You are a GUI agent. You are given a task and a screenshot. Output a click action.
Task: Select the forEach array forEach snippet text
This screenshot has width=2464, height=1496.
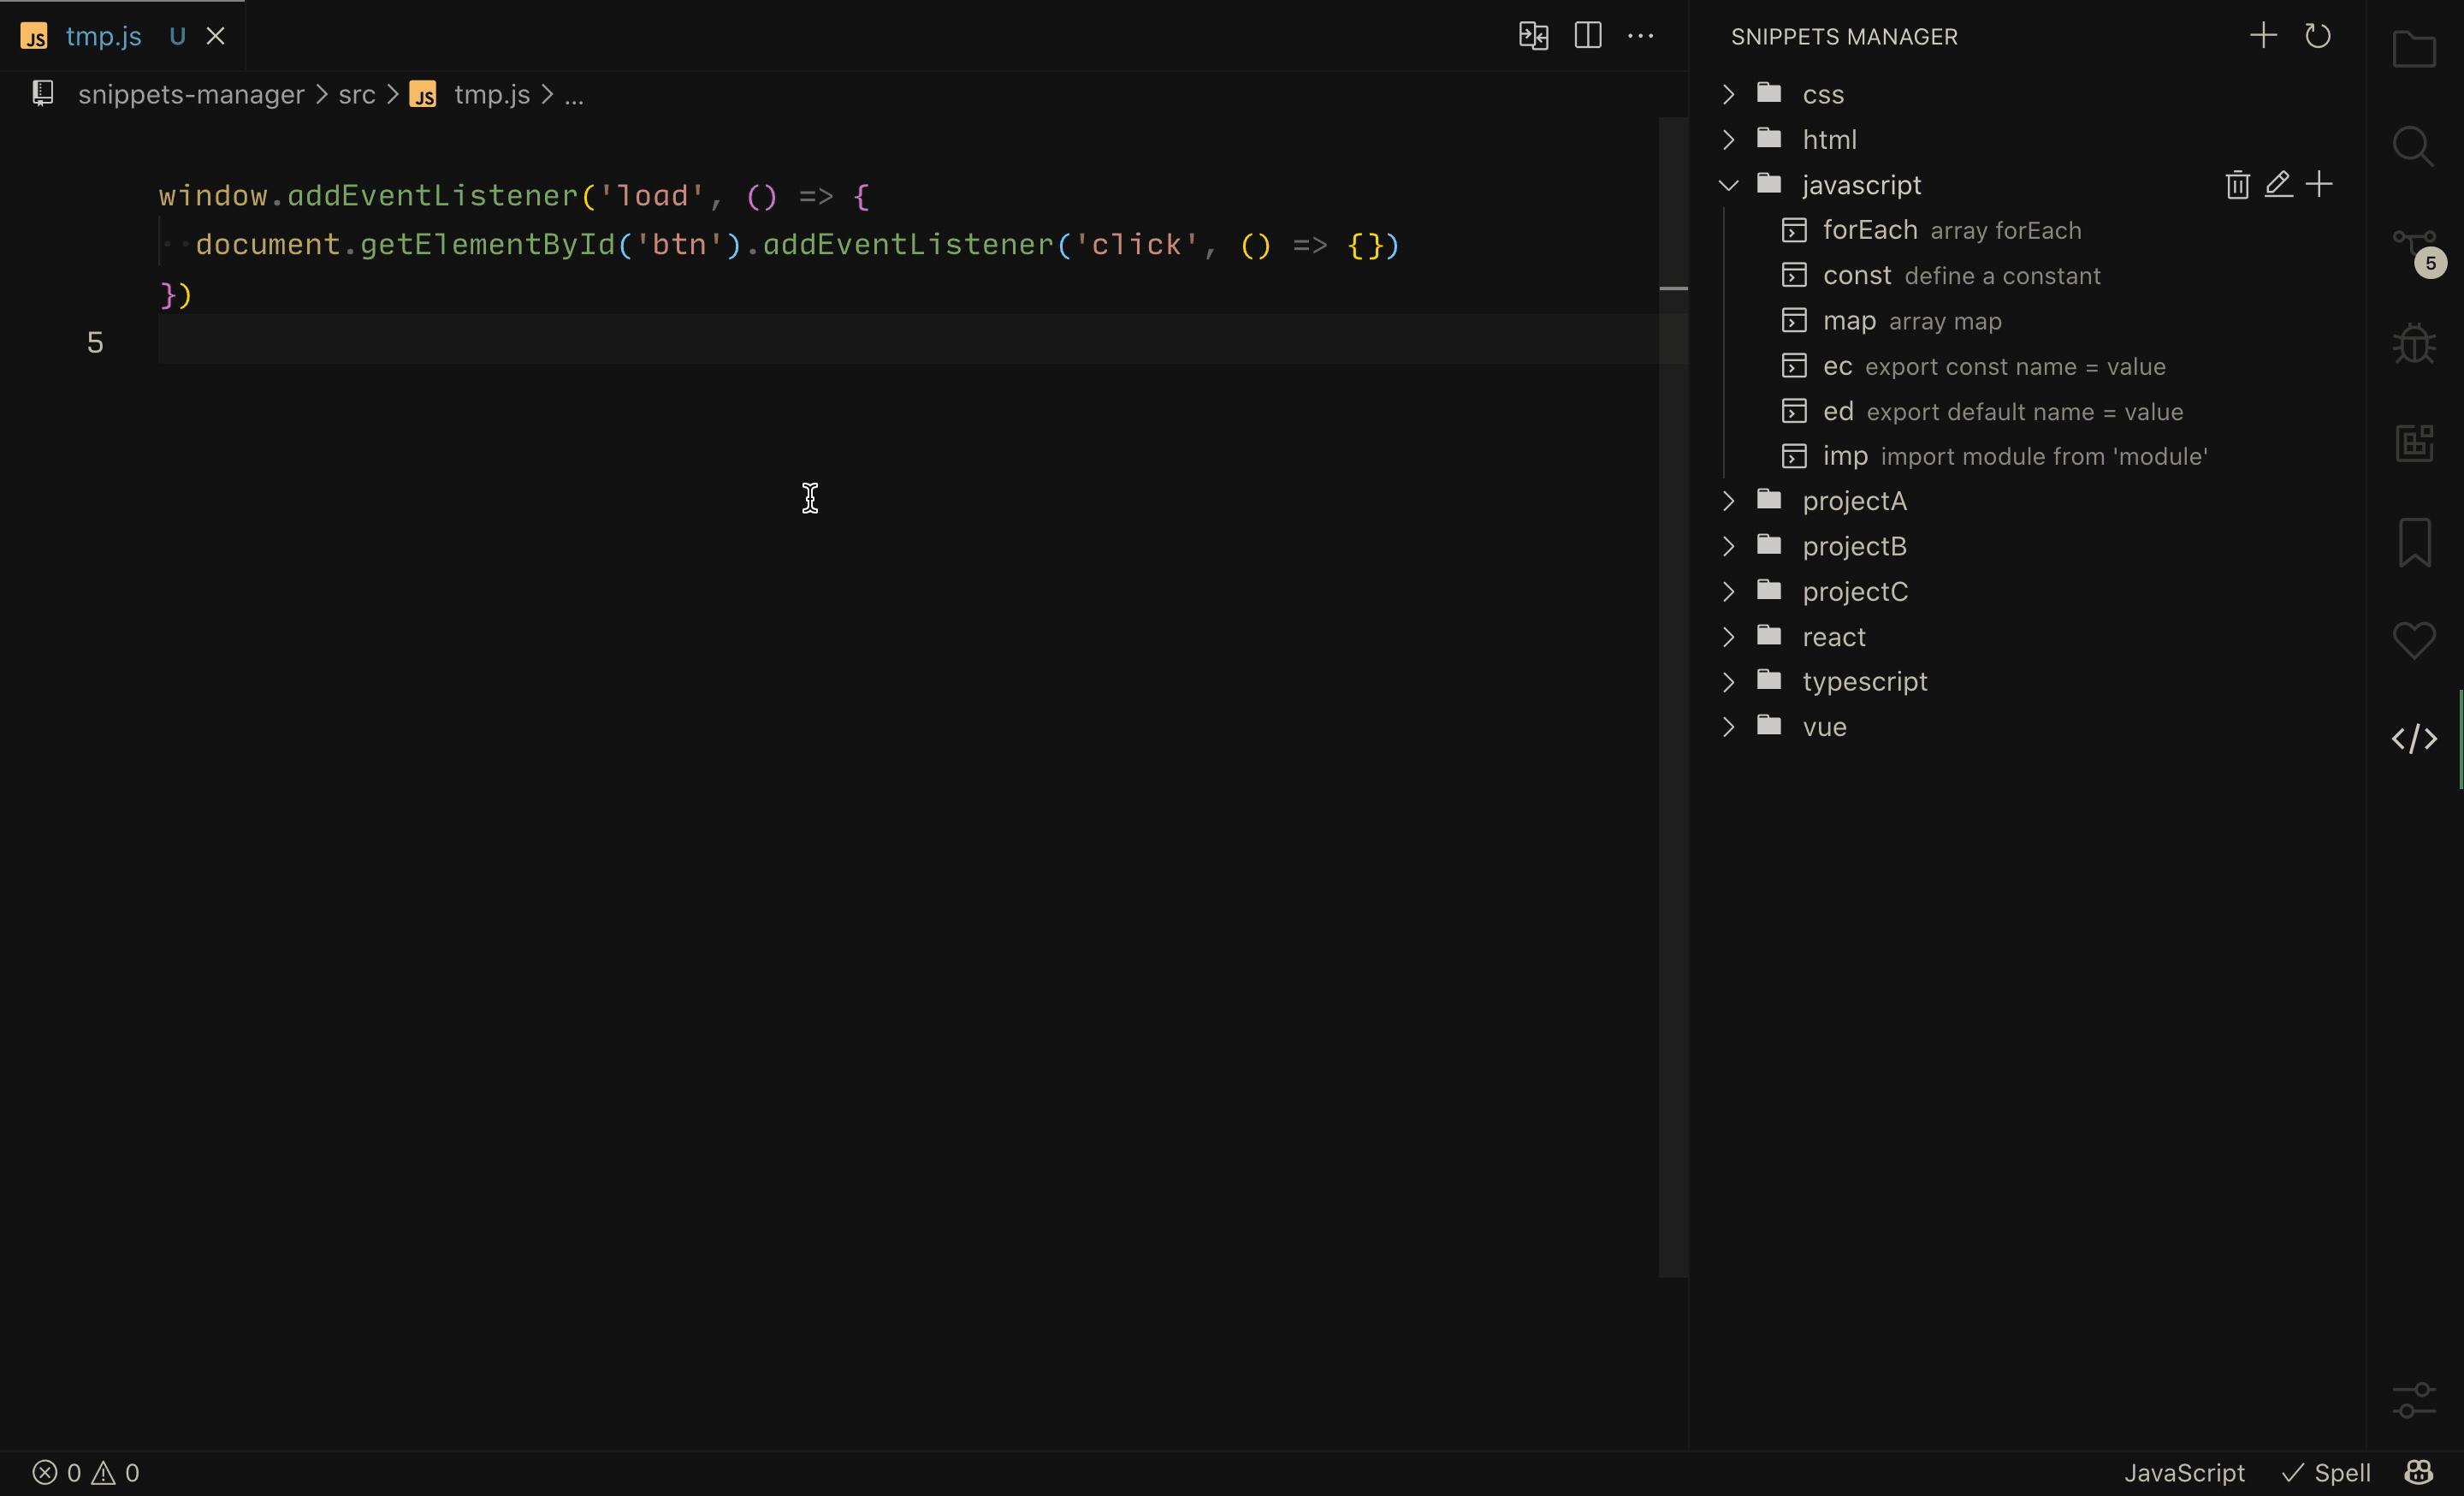click(x=1952, y=230)
